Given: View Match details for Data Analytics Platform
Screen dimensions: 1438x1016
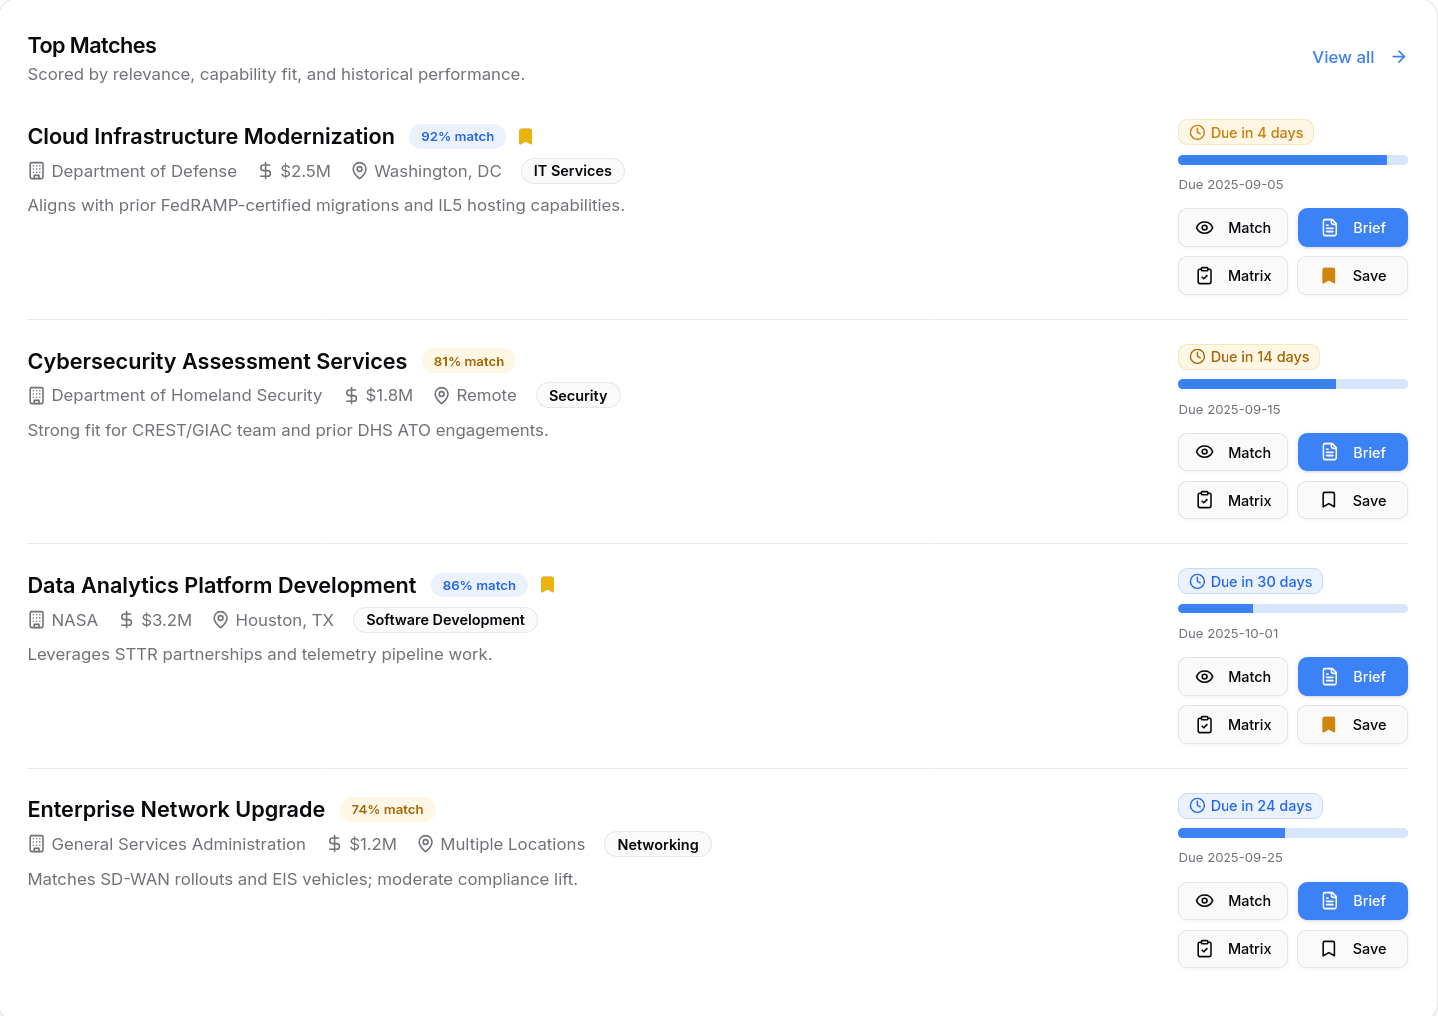Looking at the screenshot, I should coord(1232,677).
